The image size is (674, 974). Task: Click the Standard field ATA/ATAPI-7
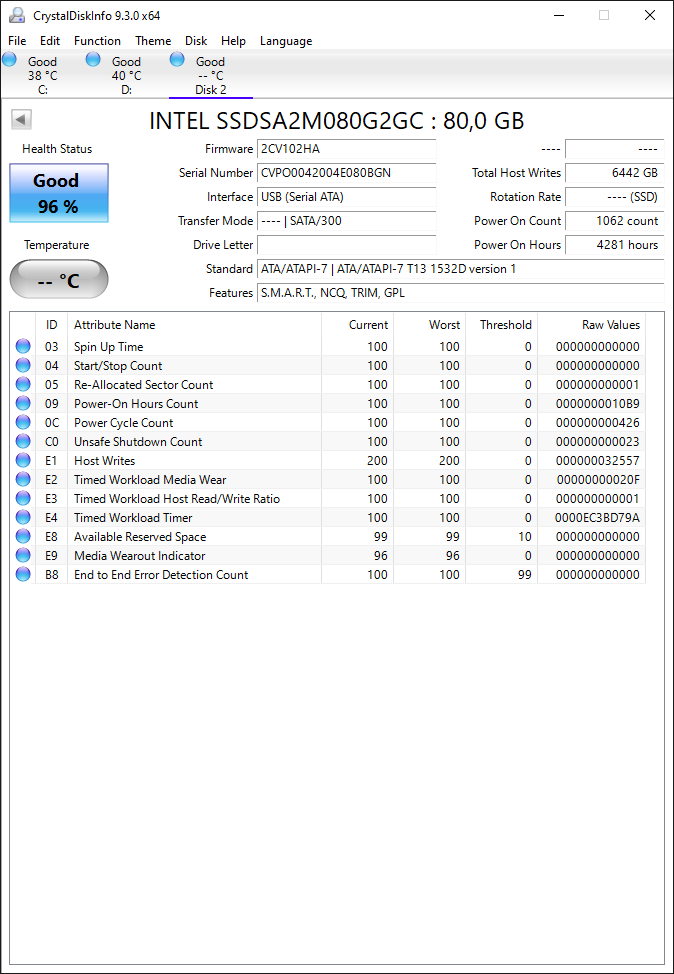point(461,269)
